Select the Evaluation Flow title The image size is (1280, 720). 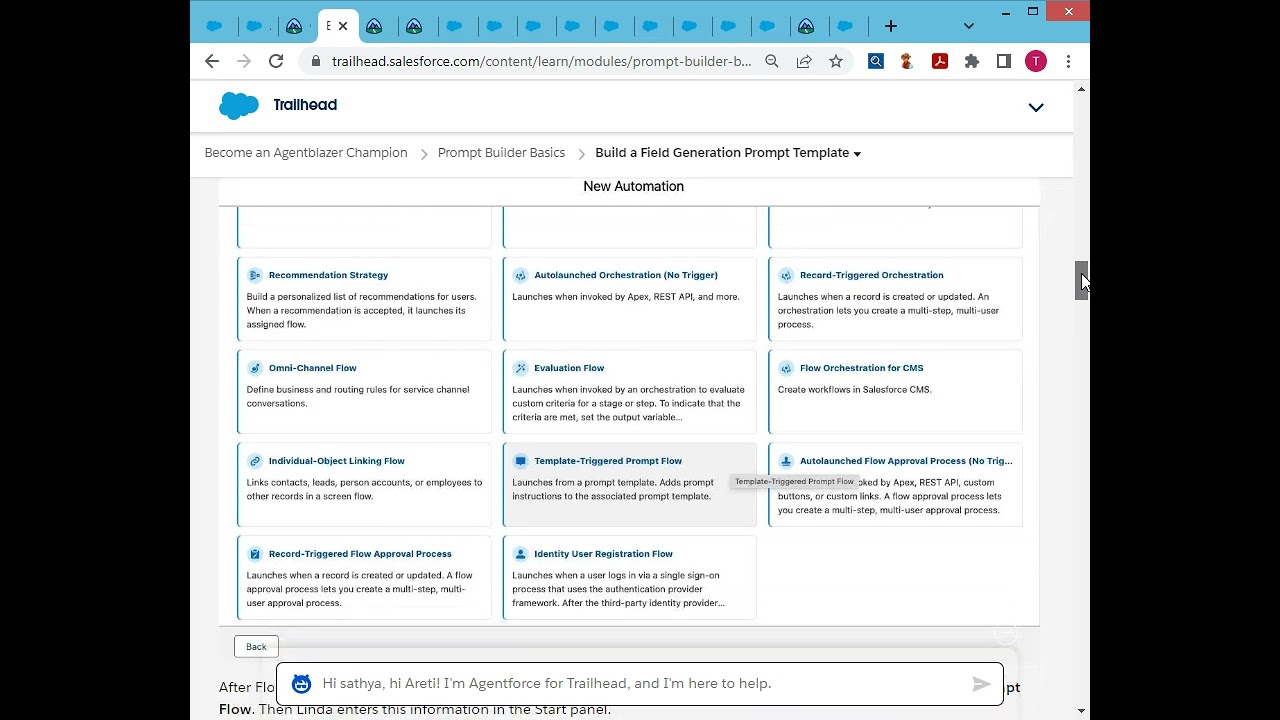tap(569, 368)
